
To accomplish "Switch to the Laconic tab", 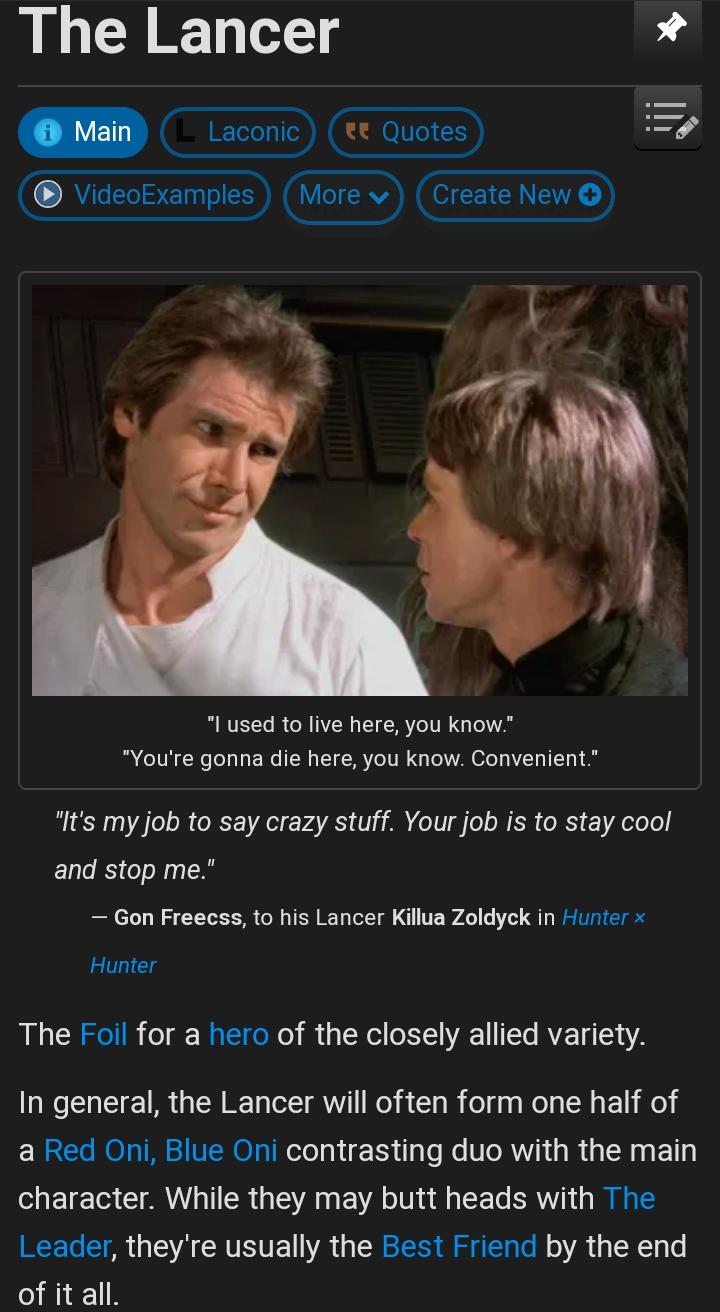I will [x=238, y=132].
